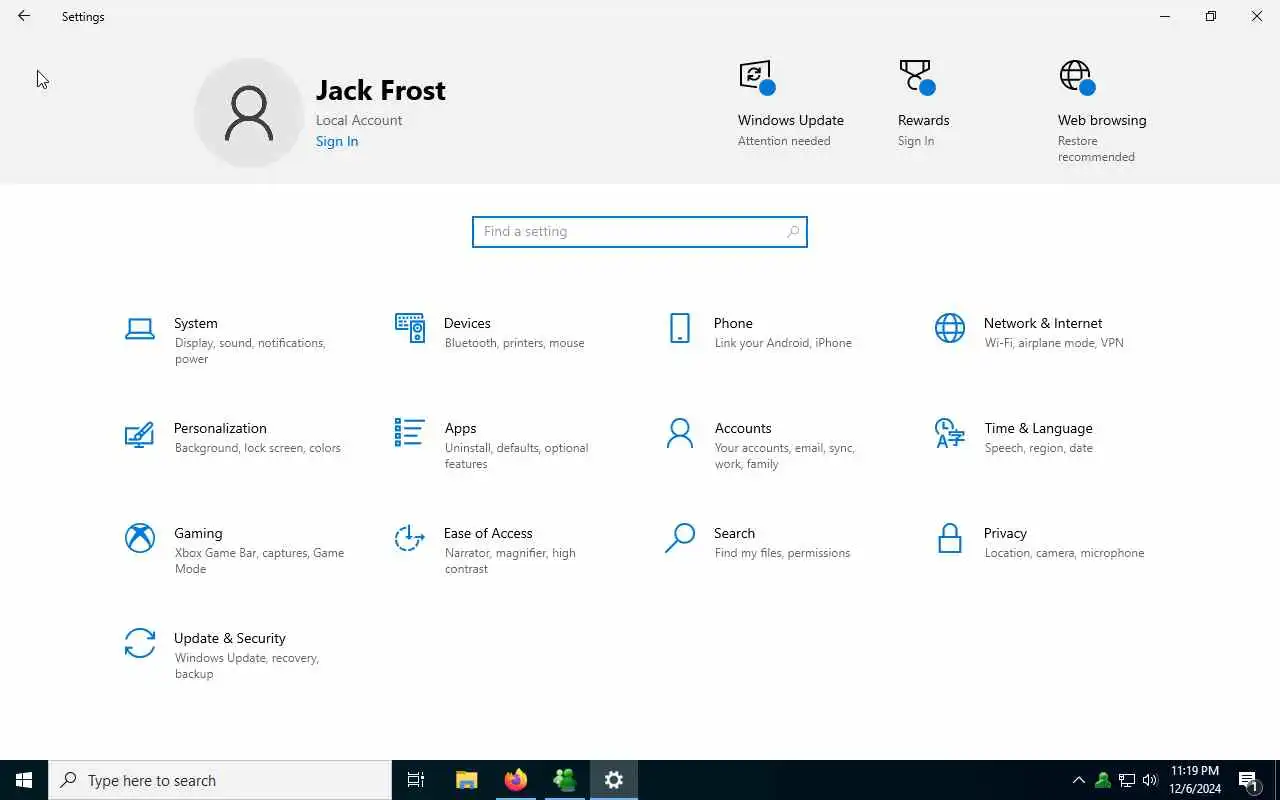Open the green people app on taskbar
Image resolution: width=1280 pixels, height=800 pixels.
[x=565, y=780]
